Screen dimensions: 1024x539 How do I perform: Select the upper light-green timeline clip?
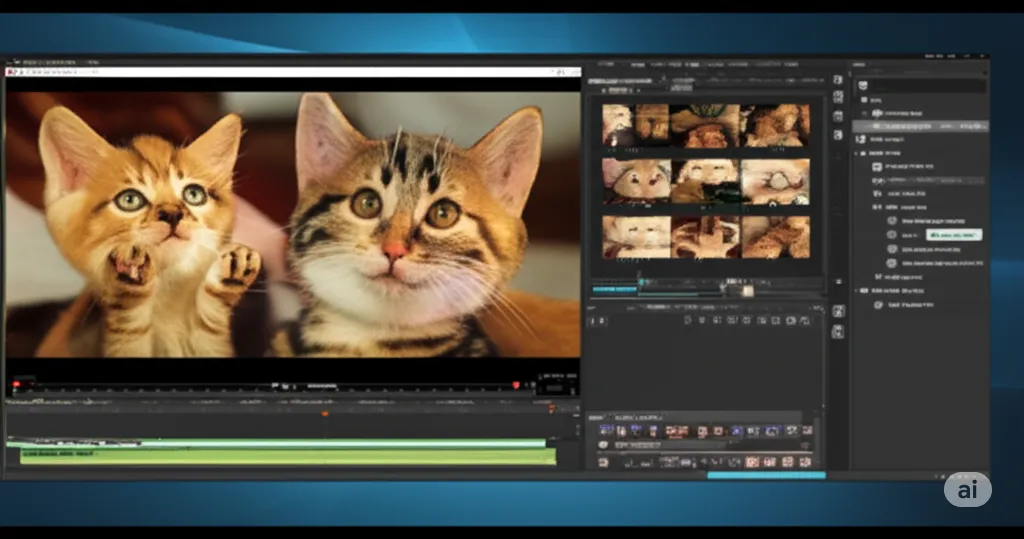click(276, 444)
